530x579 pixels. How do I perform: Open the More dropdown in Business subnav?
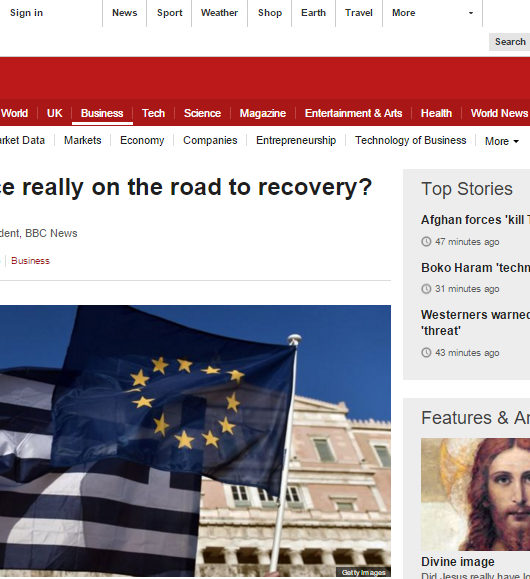[502, 141]
